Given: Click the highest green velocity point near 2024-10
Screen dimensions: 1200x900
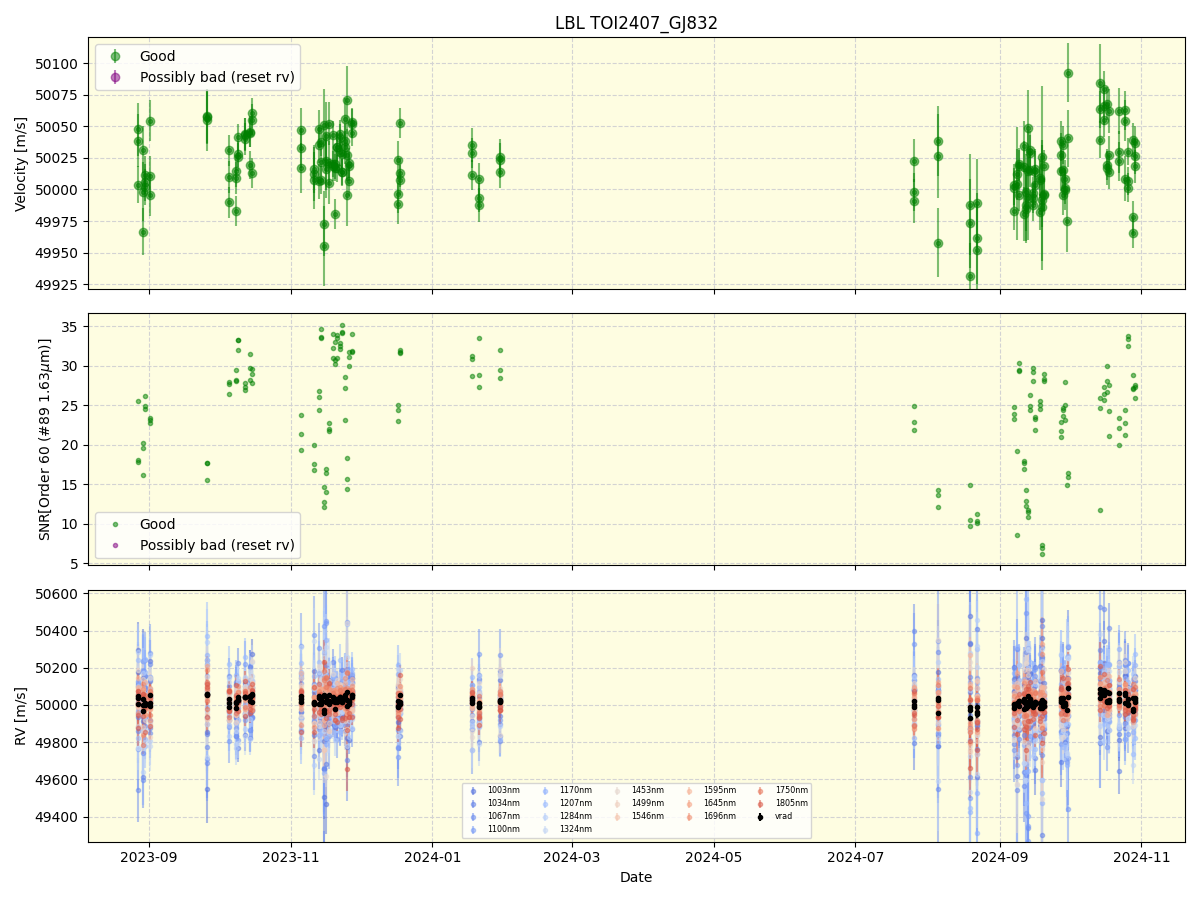Looking at the screenshot, I should tap(1068, 73).
